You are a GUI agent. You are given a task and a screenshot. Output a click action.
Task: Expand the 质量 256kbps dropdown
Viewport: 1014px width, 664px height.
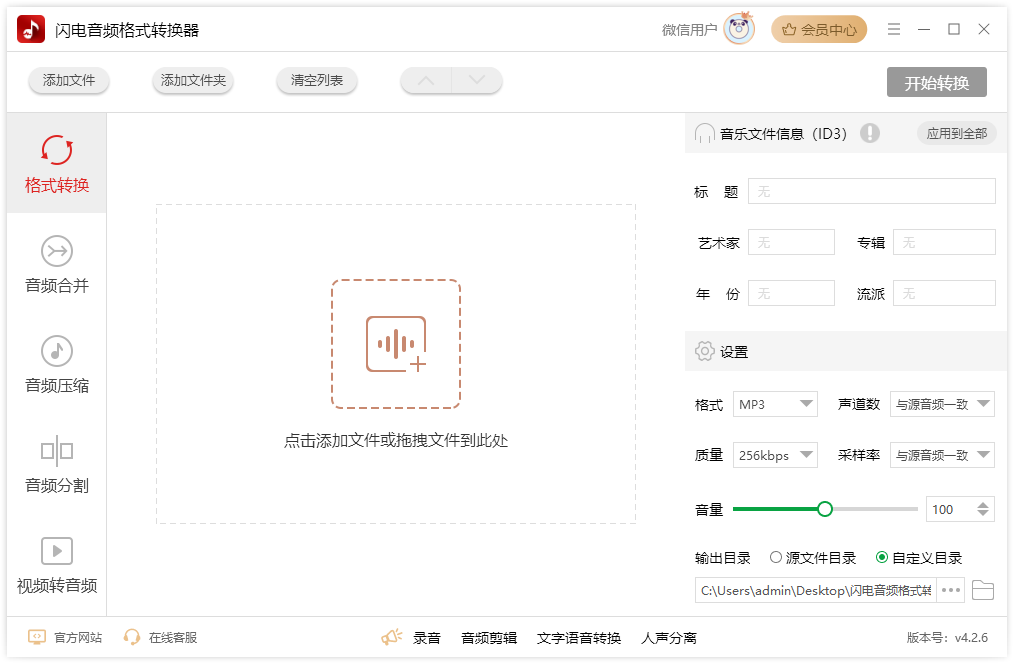coord(776,455)
